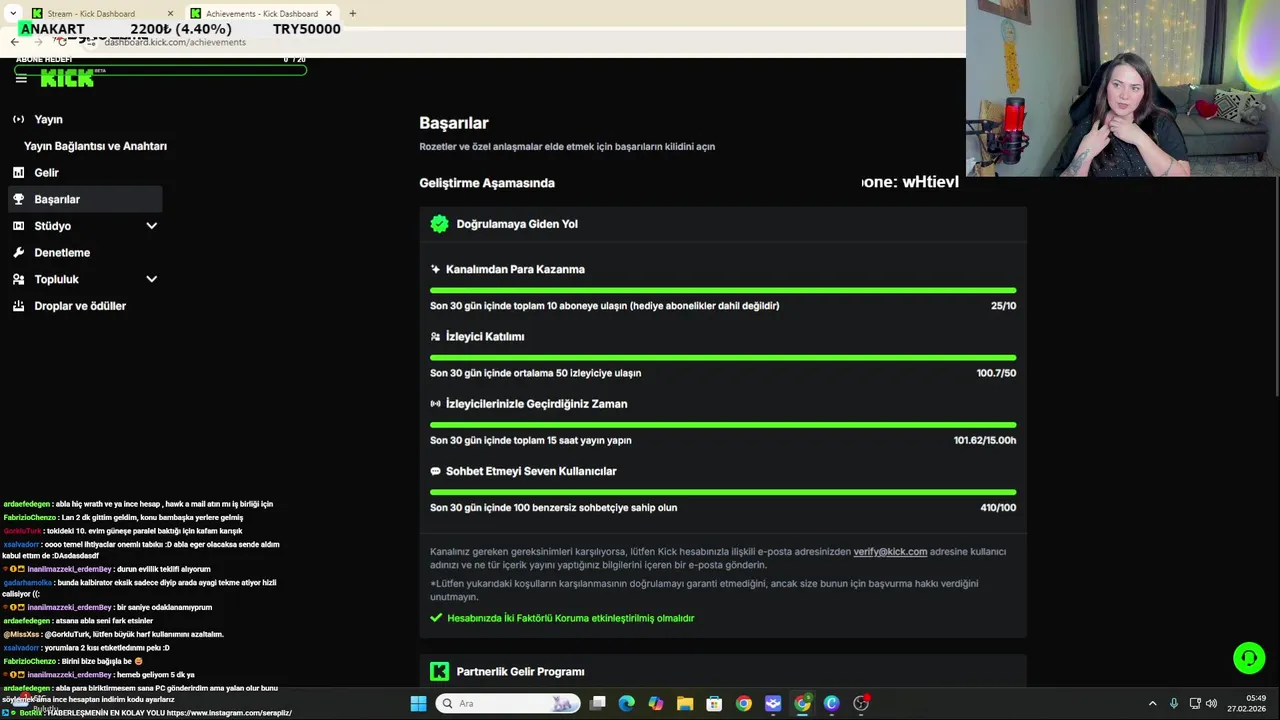Close the Stream - Kick Dashboard tab

pos(170,14)
